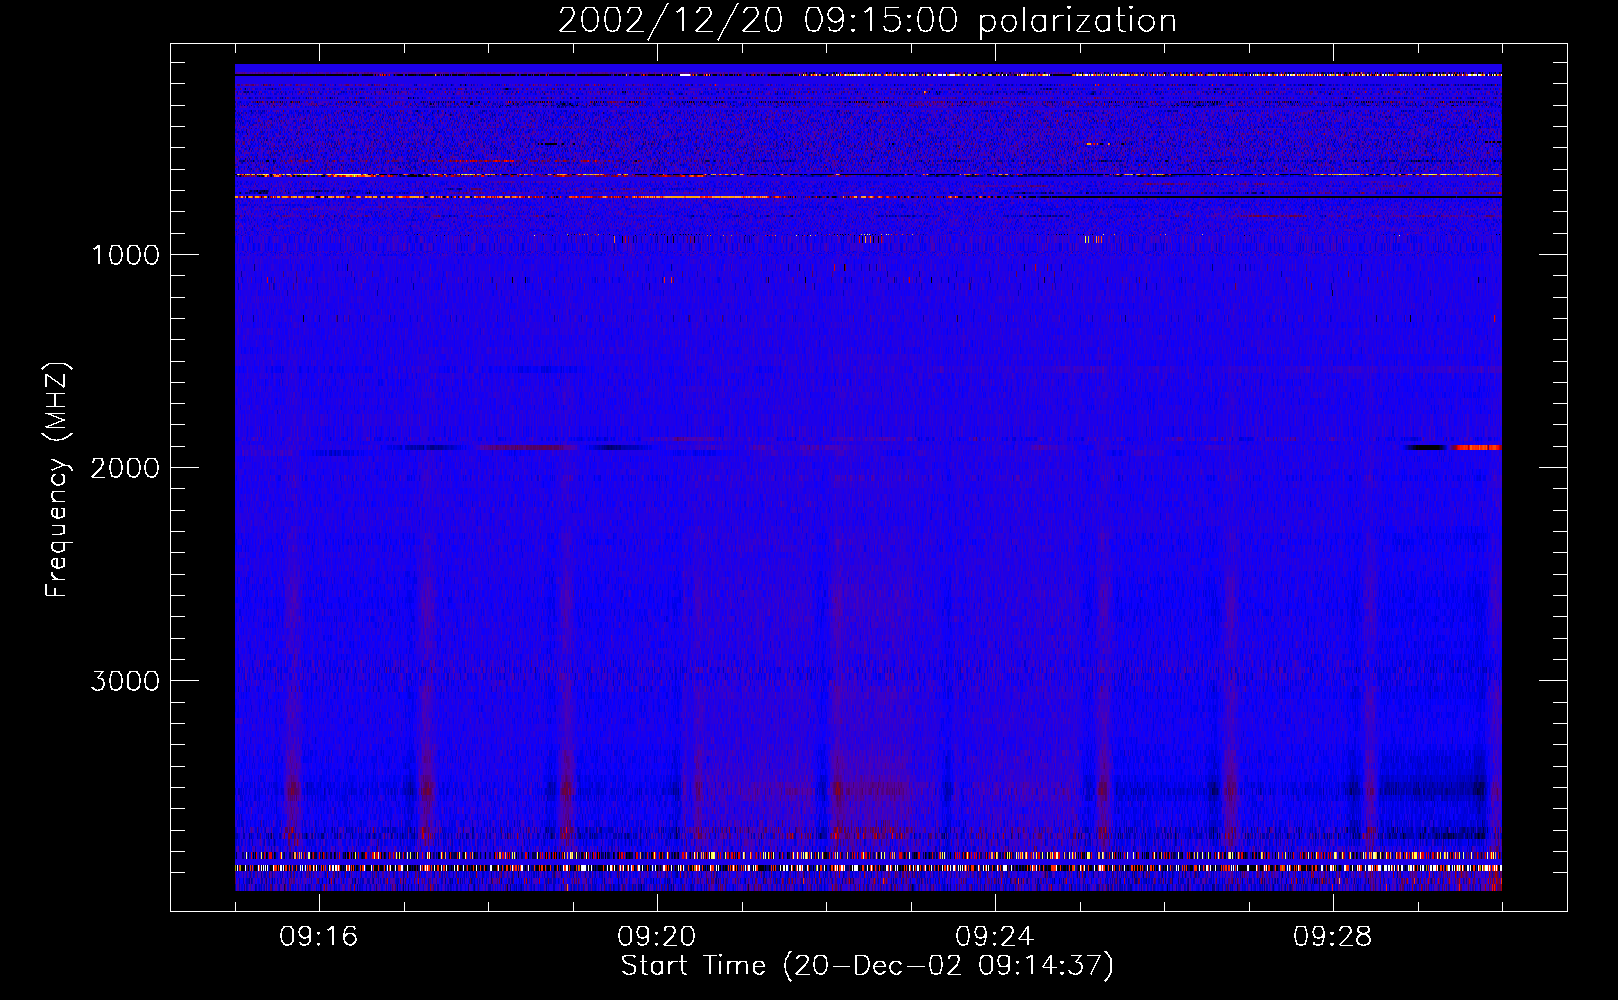Click the bright red streak near 2000 MHz at right edge
Screen dimensions: 1618x1000
pyautogui.click(x=1477, y=447)
